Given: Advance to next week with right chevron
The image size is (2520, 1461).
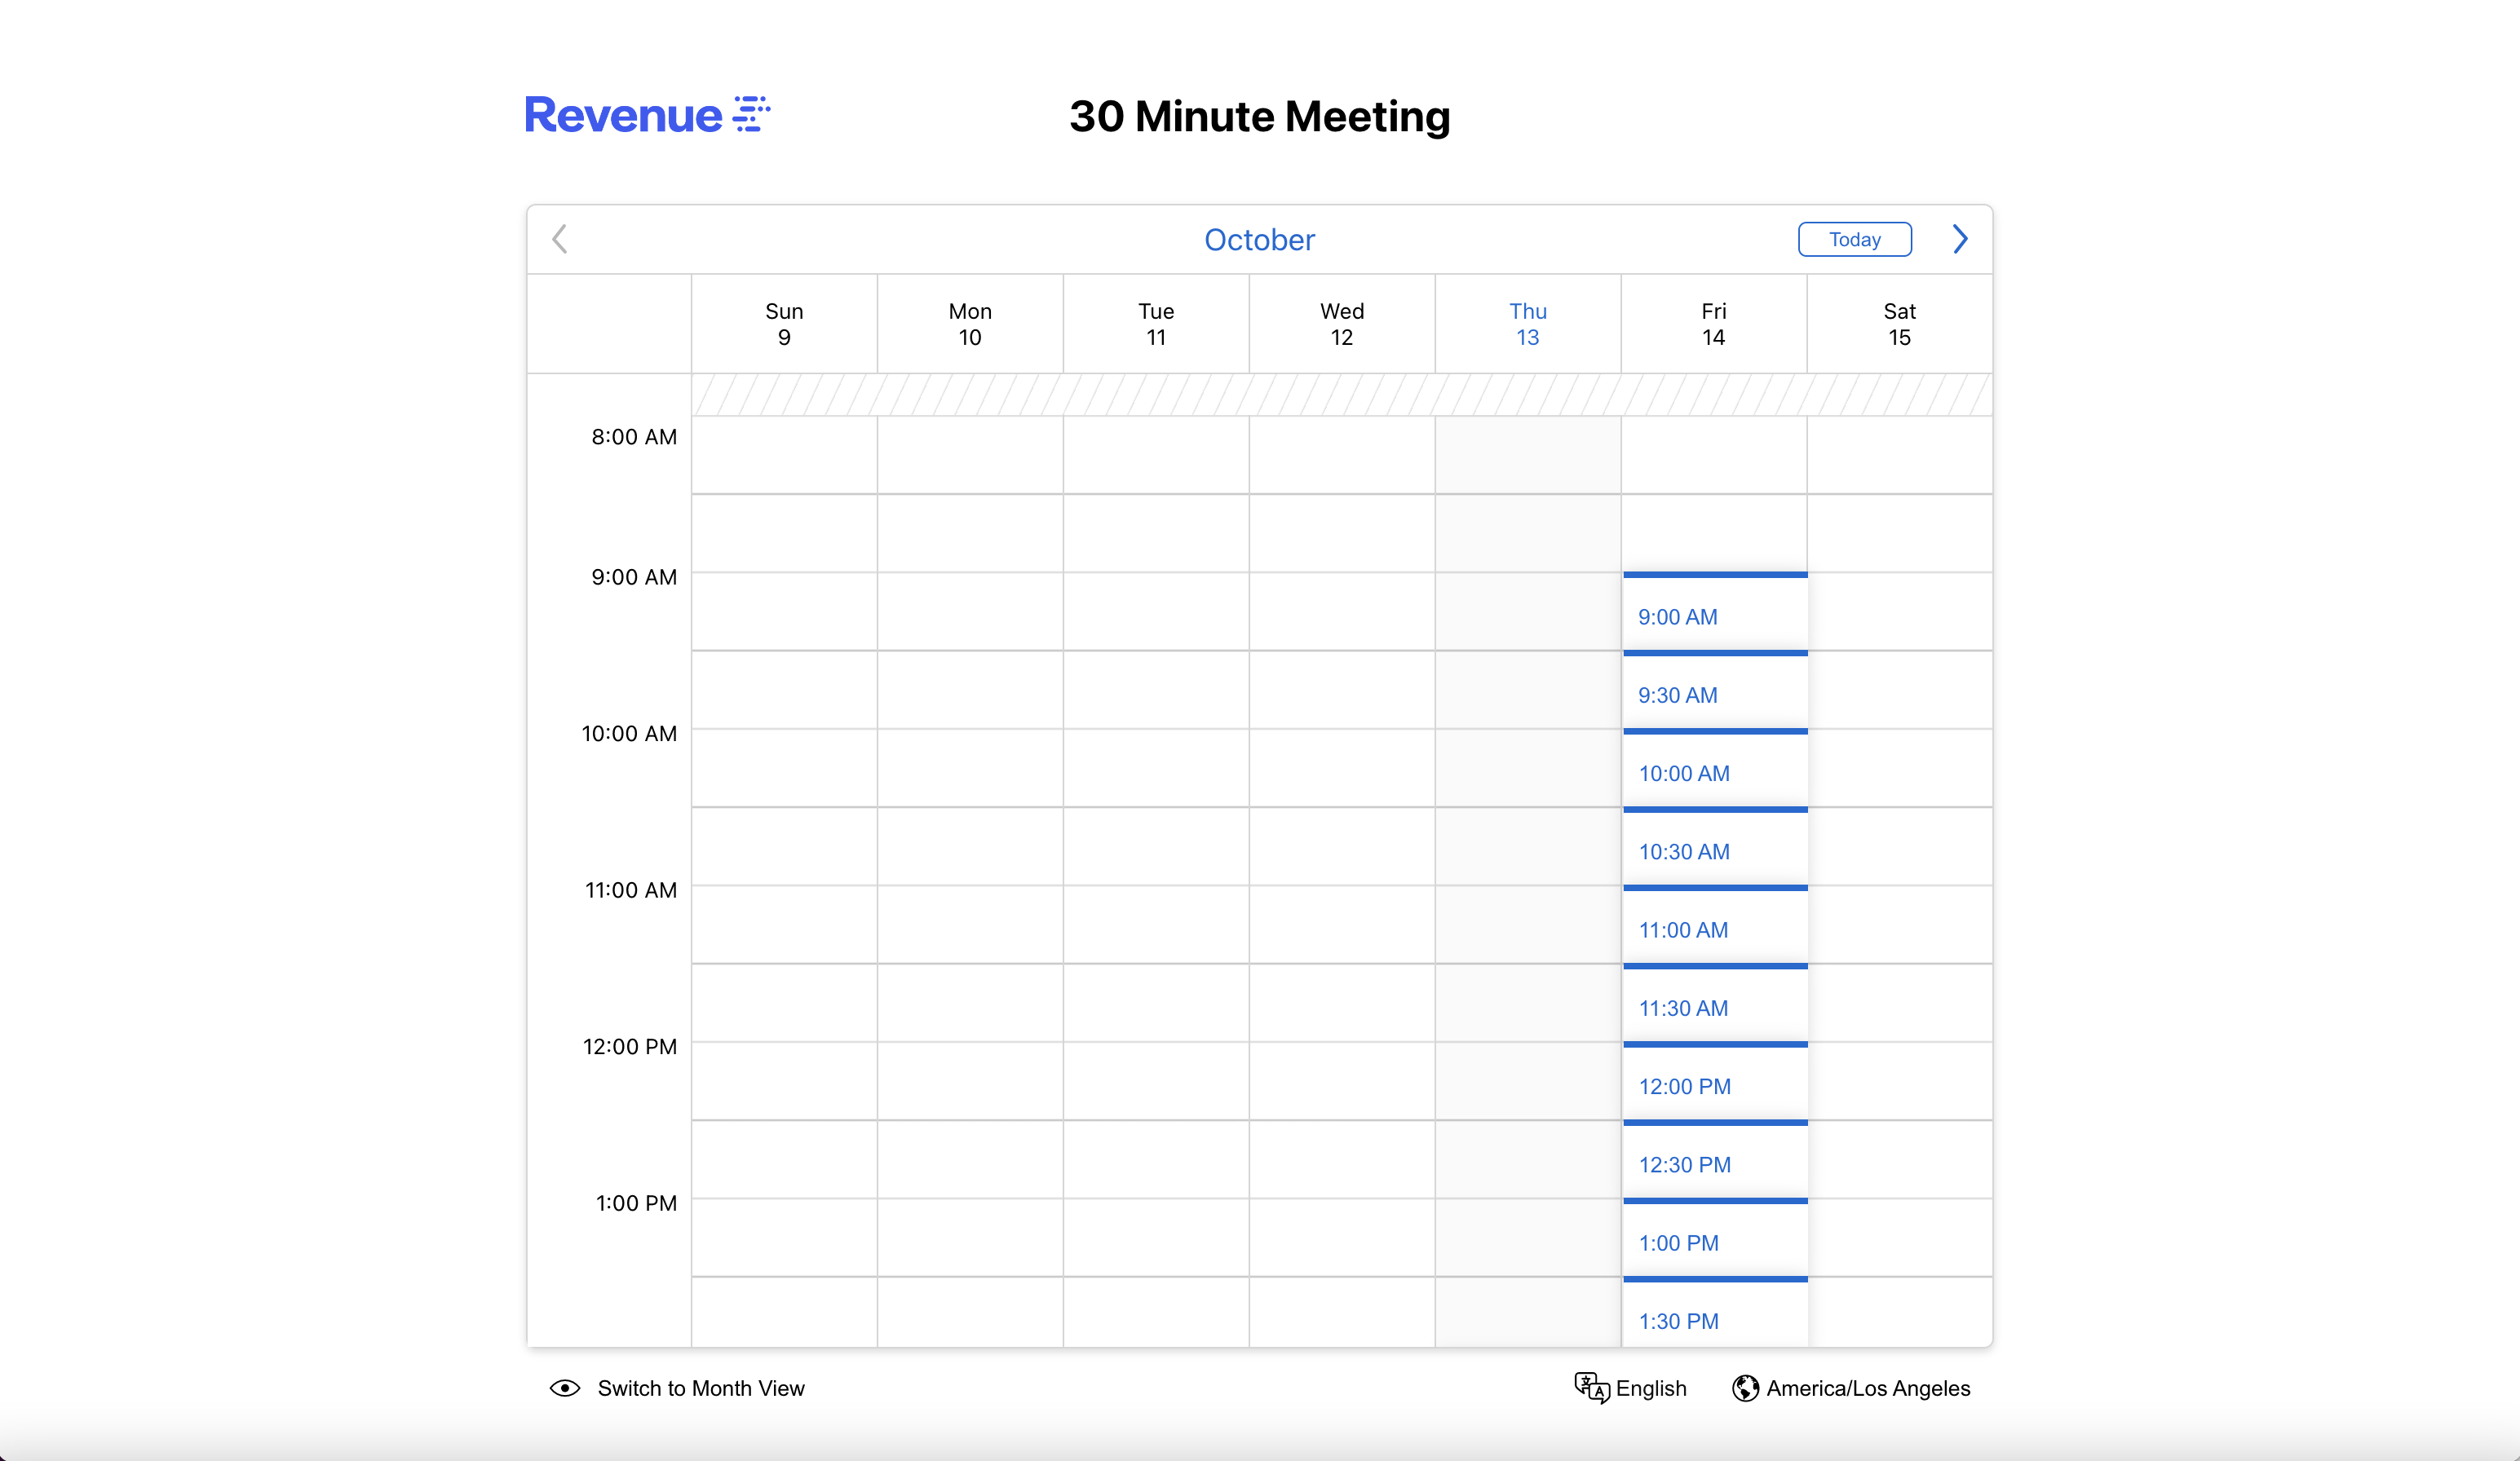Looking at the screenshot, I should point(1960,239).
